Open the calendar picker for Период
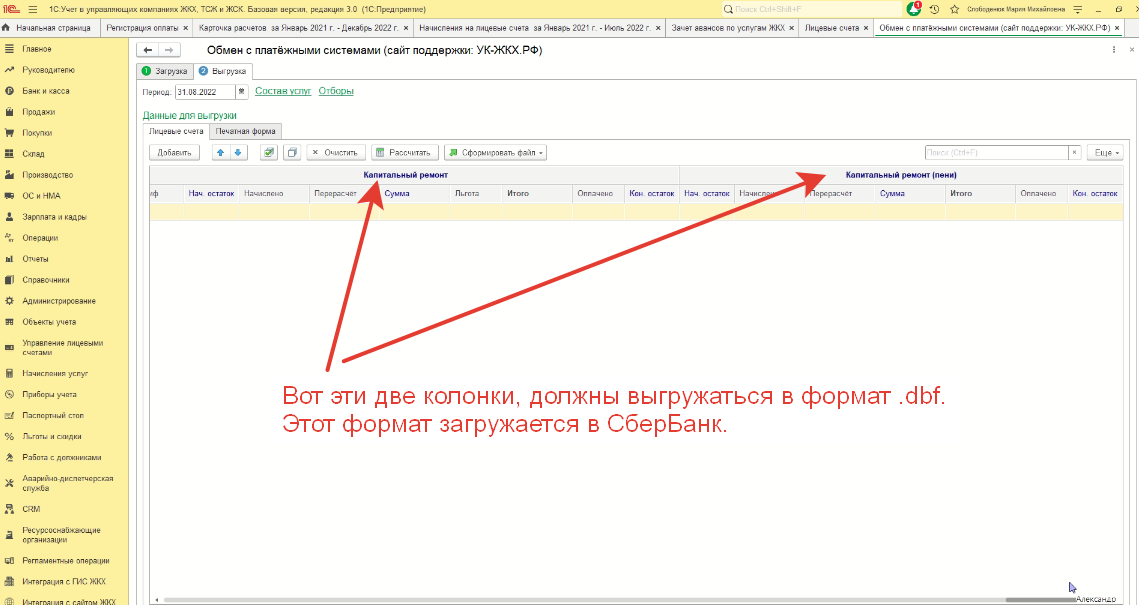 (241, 92)
